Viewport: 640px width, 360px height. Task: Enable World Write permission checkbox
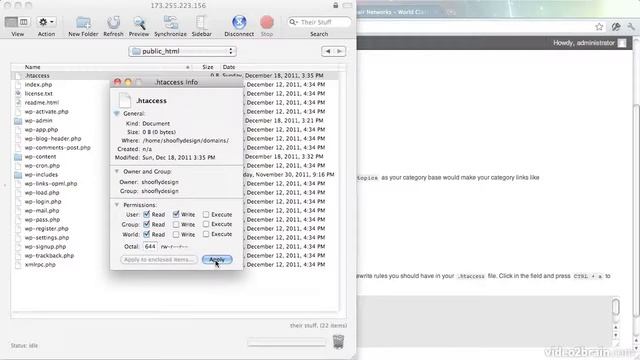[176, 234]
